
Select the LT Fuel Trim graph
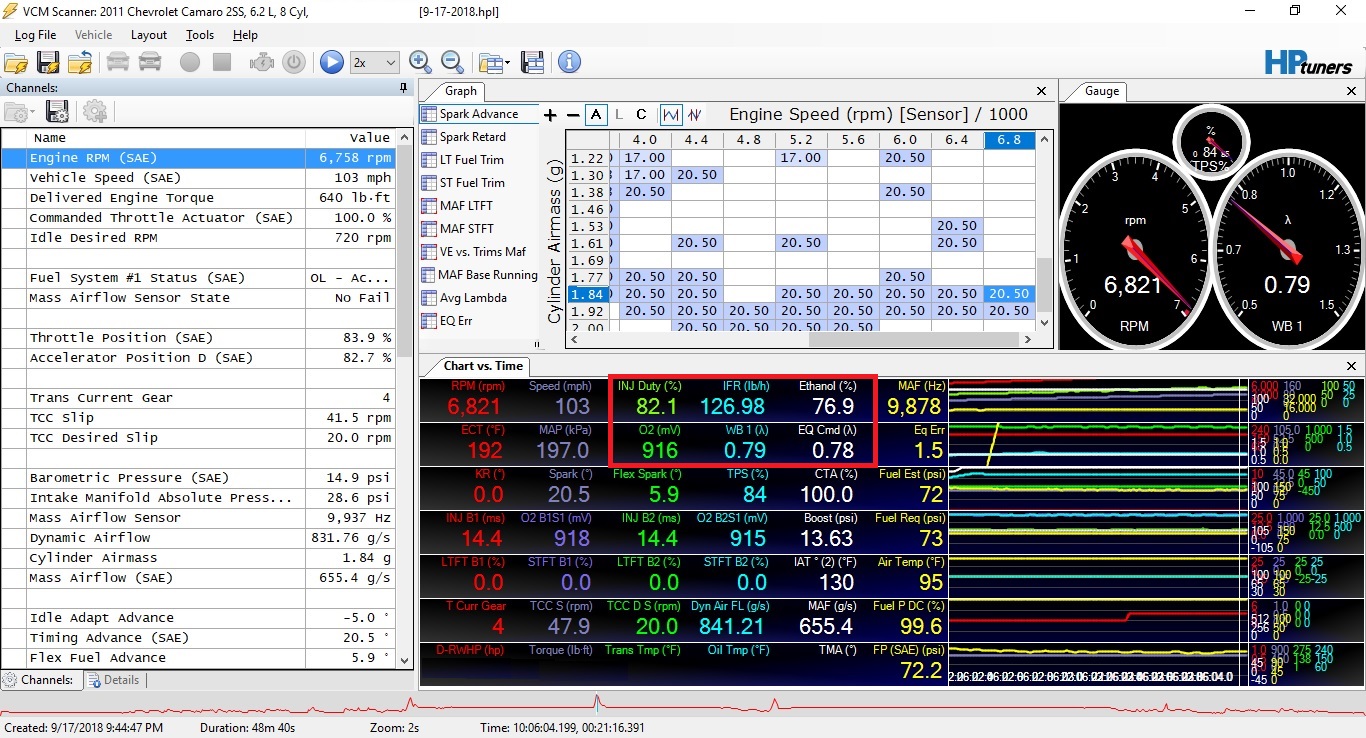tap(471, 160)
